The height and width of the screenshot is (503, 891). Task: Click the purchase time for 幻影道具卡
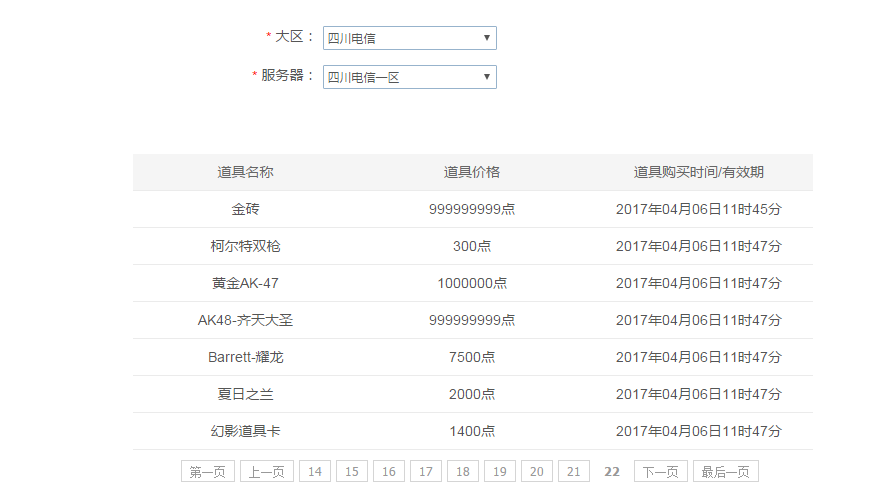click(x=698, y=431)
